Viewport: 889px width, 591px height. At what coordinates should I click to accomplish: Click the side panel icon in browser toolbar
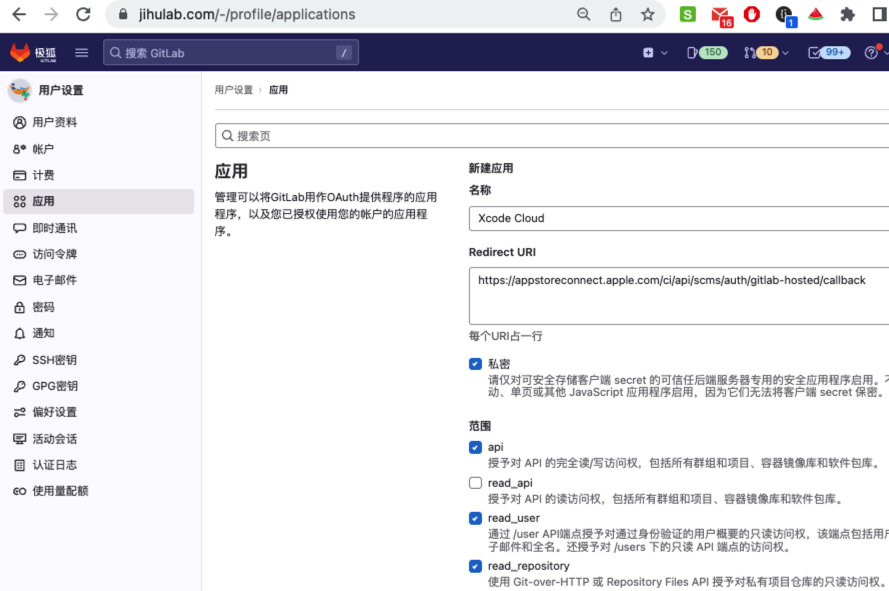tap(879, 14)
